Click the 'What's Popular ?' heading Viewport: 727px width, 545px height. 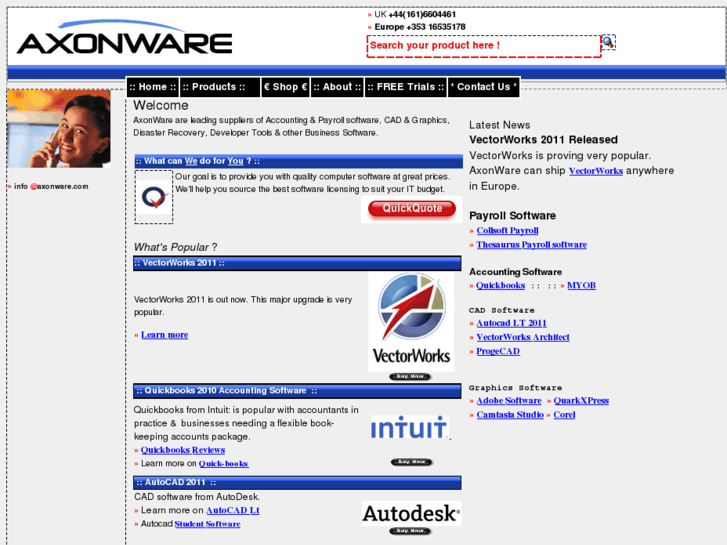175,247
